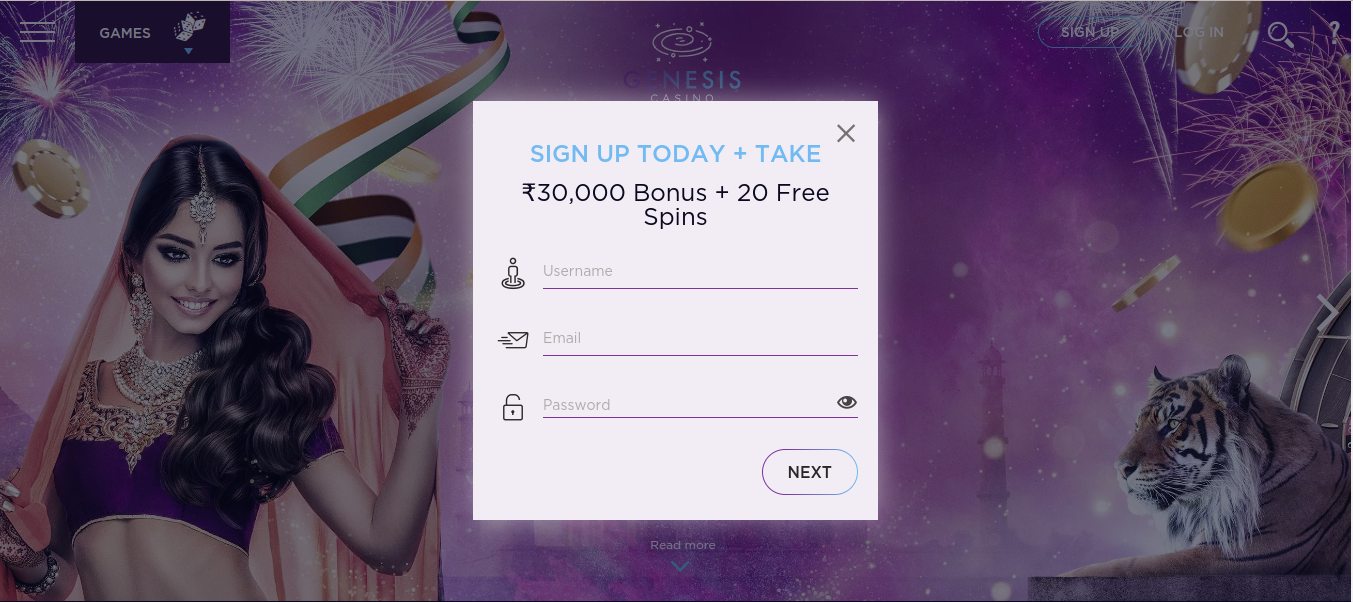The image size is (1353, 602).
Task: Open the search magnifier icon
Action: pyautogui.click(x=1280, y=35)
